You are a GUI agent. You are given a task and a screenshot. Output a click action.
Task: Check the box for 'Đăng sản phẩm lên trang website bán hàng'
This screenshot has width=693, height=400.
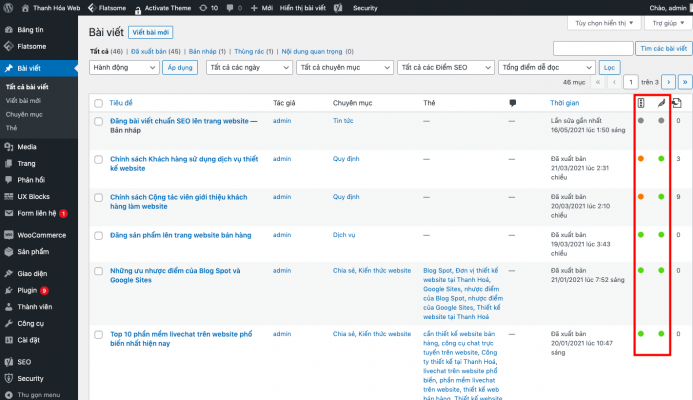pyautogui.click(x=98, y=235)
